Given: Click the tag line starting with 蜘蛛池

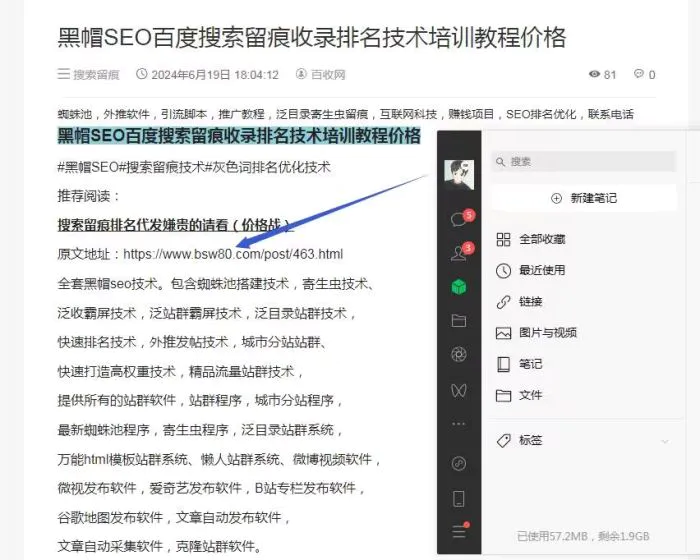Looking at the screenshot, I should (x=346, y=114).
